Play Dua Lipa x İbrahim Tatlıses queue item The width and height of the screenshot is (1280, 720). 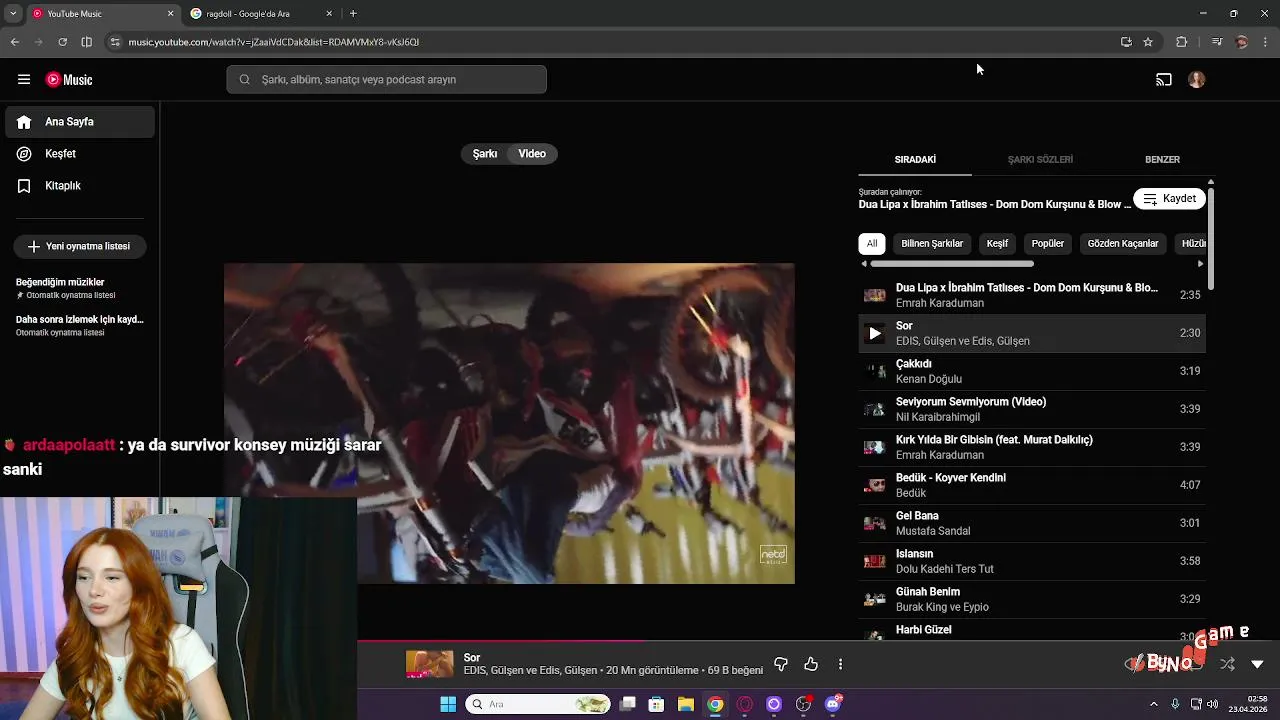tap(1032, 295)
